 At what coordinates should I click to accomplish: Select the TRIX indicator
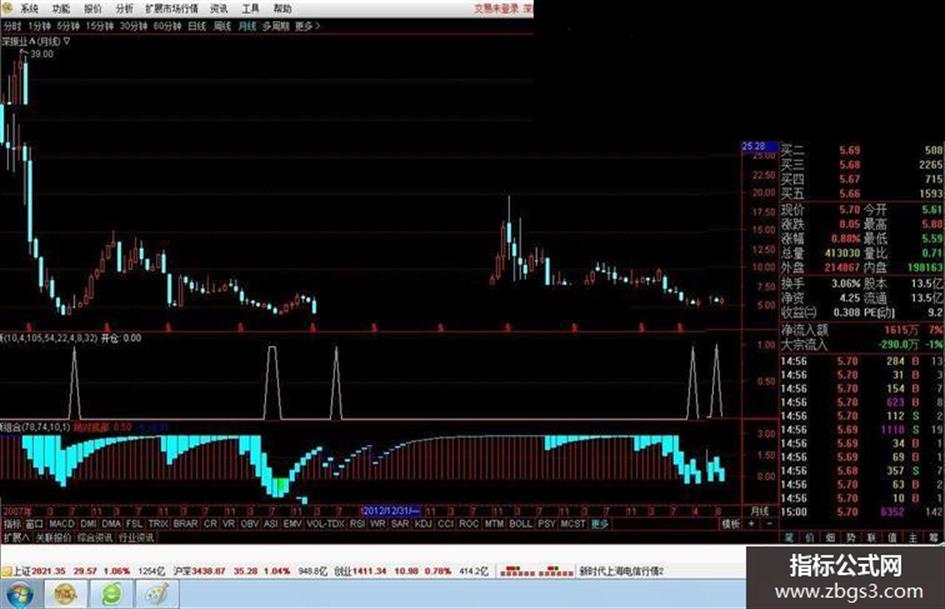(x=159, y=524)
